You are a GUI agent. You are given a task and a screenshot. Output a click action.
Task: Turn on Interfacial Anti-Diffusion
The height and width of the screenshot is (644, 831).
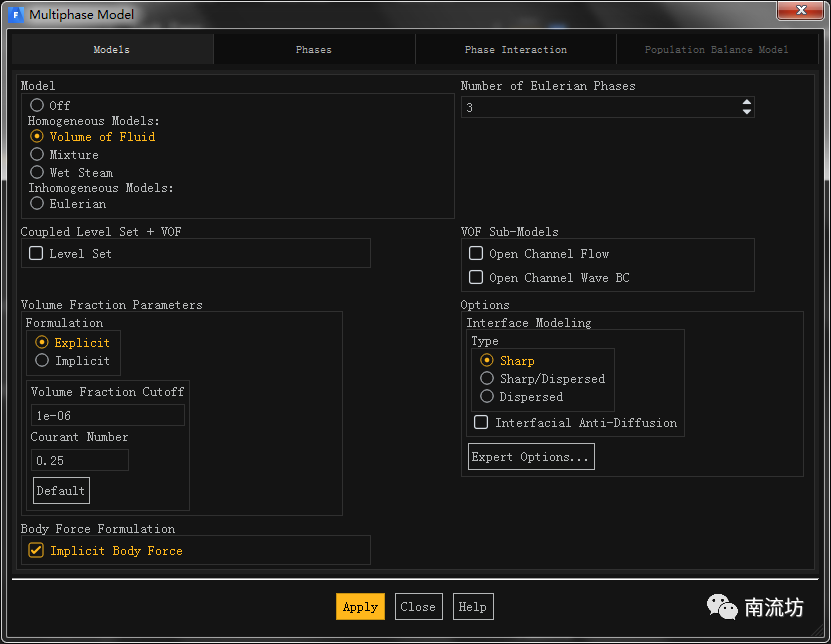[482, 423]
